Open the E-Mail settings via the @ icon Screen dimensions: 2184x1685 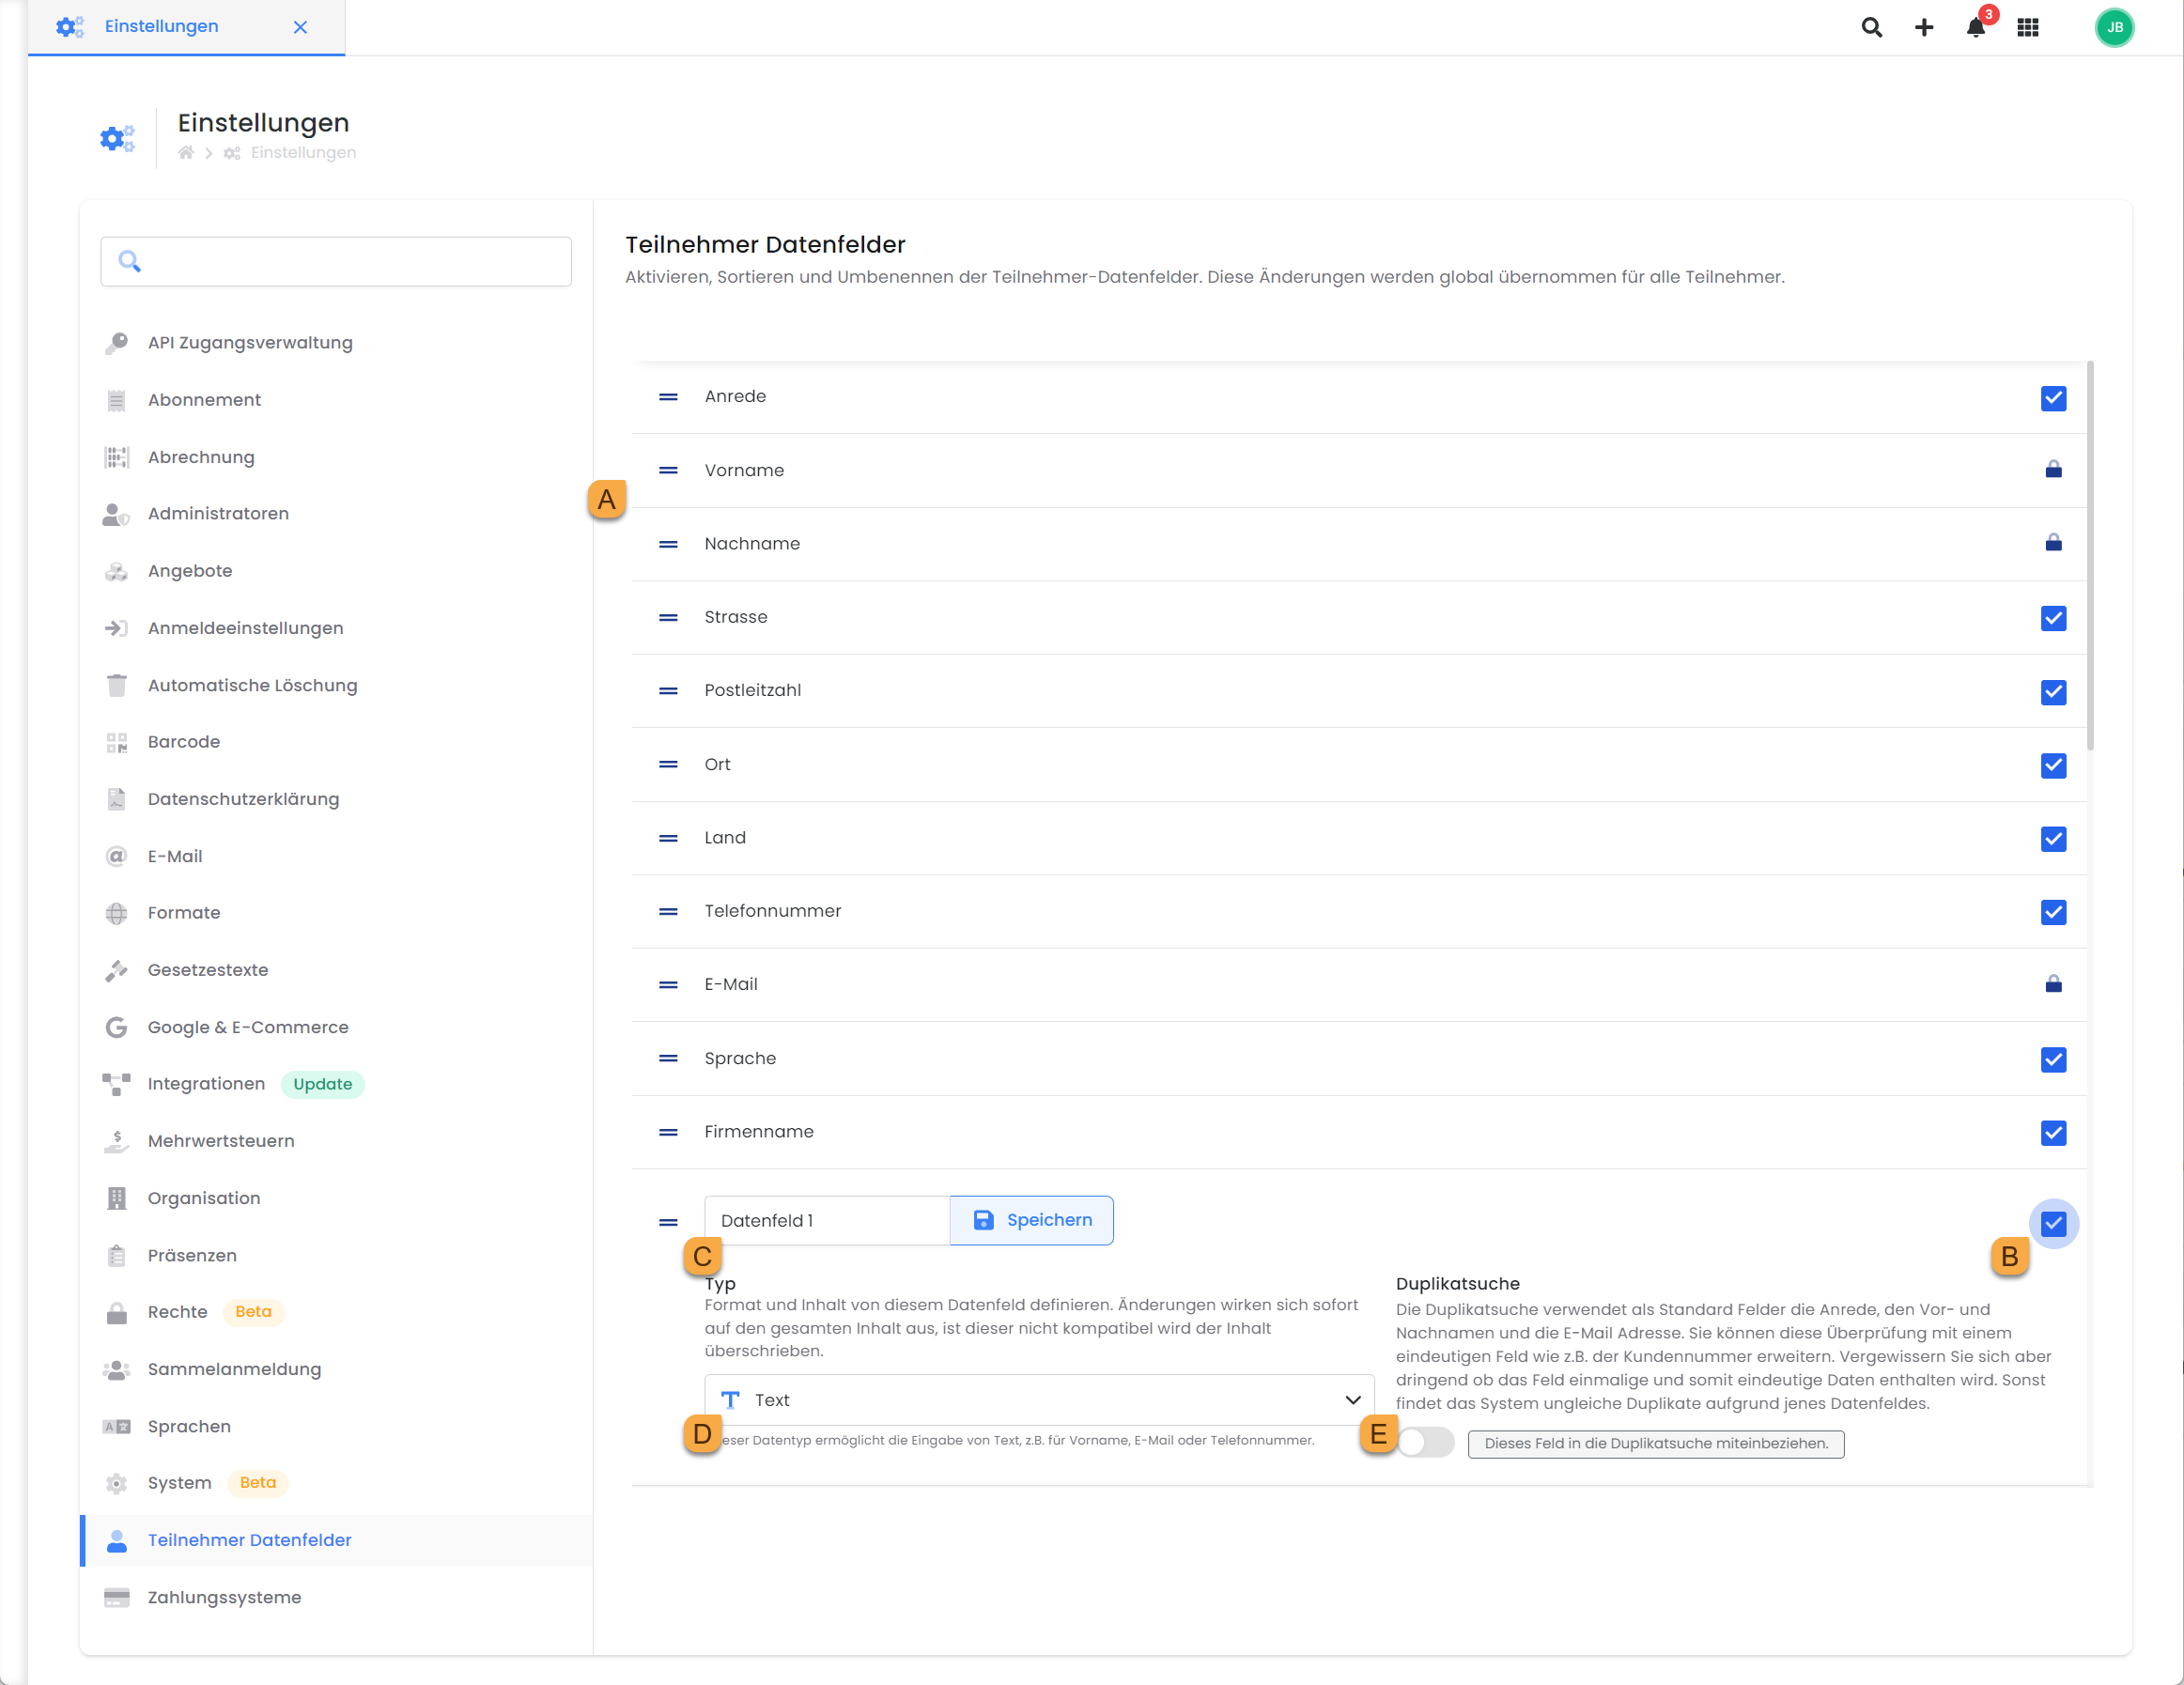116,856
